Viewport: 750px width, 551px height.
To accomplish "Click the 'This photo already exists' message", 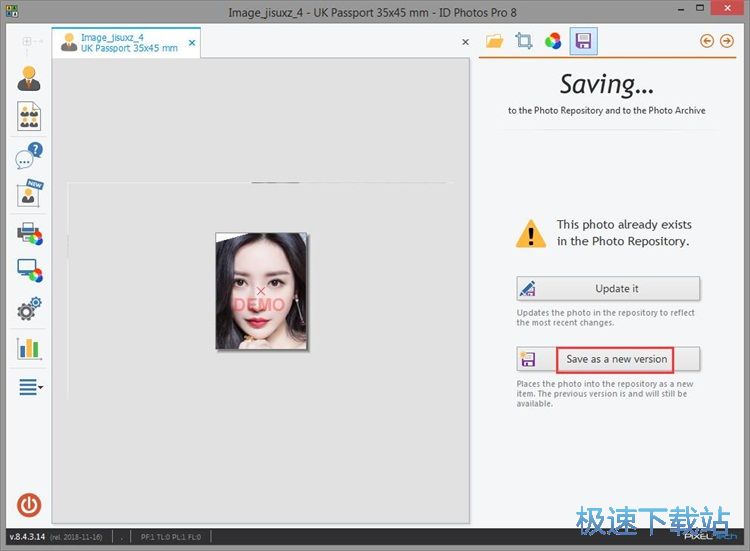I will 624,233.
